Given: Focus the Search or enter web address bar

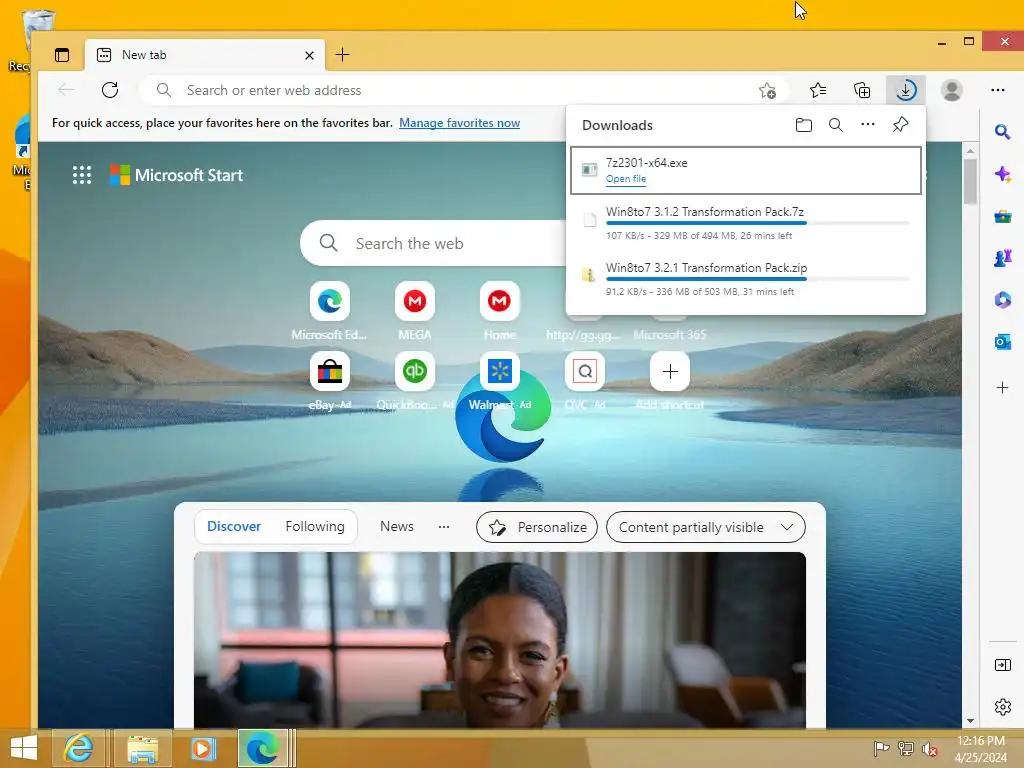Looking at the screenshot, I should click(464, 90).
